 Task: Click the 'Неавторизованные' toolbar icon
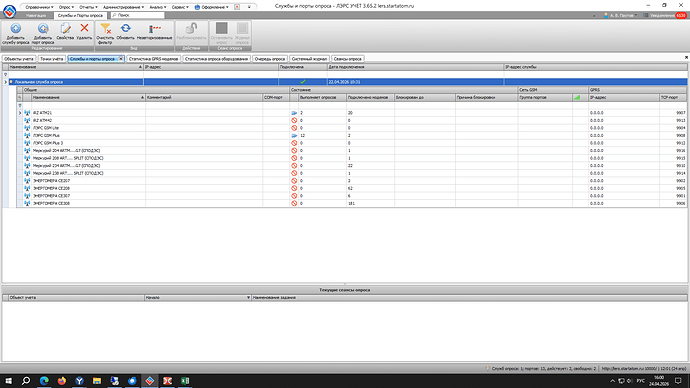(154, 29)
